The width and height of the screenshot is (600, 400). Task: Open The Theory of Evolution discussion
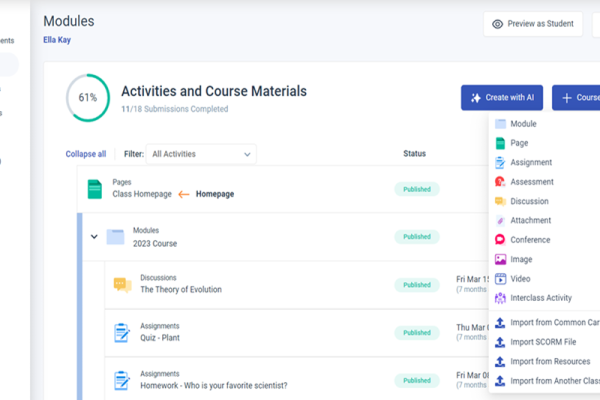coord(181,290)
